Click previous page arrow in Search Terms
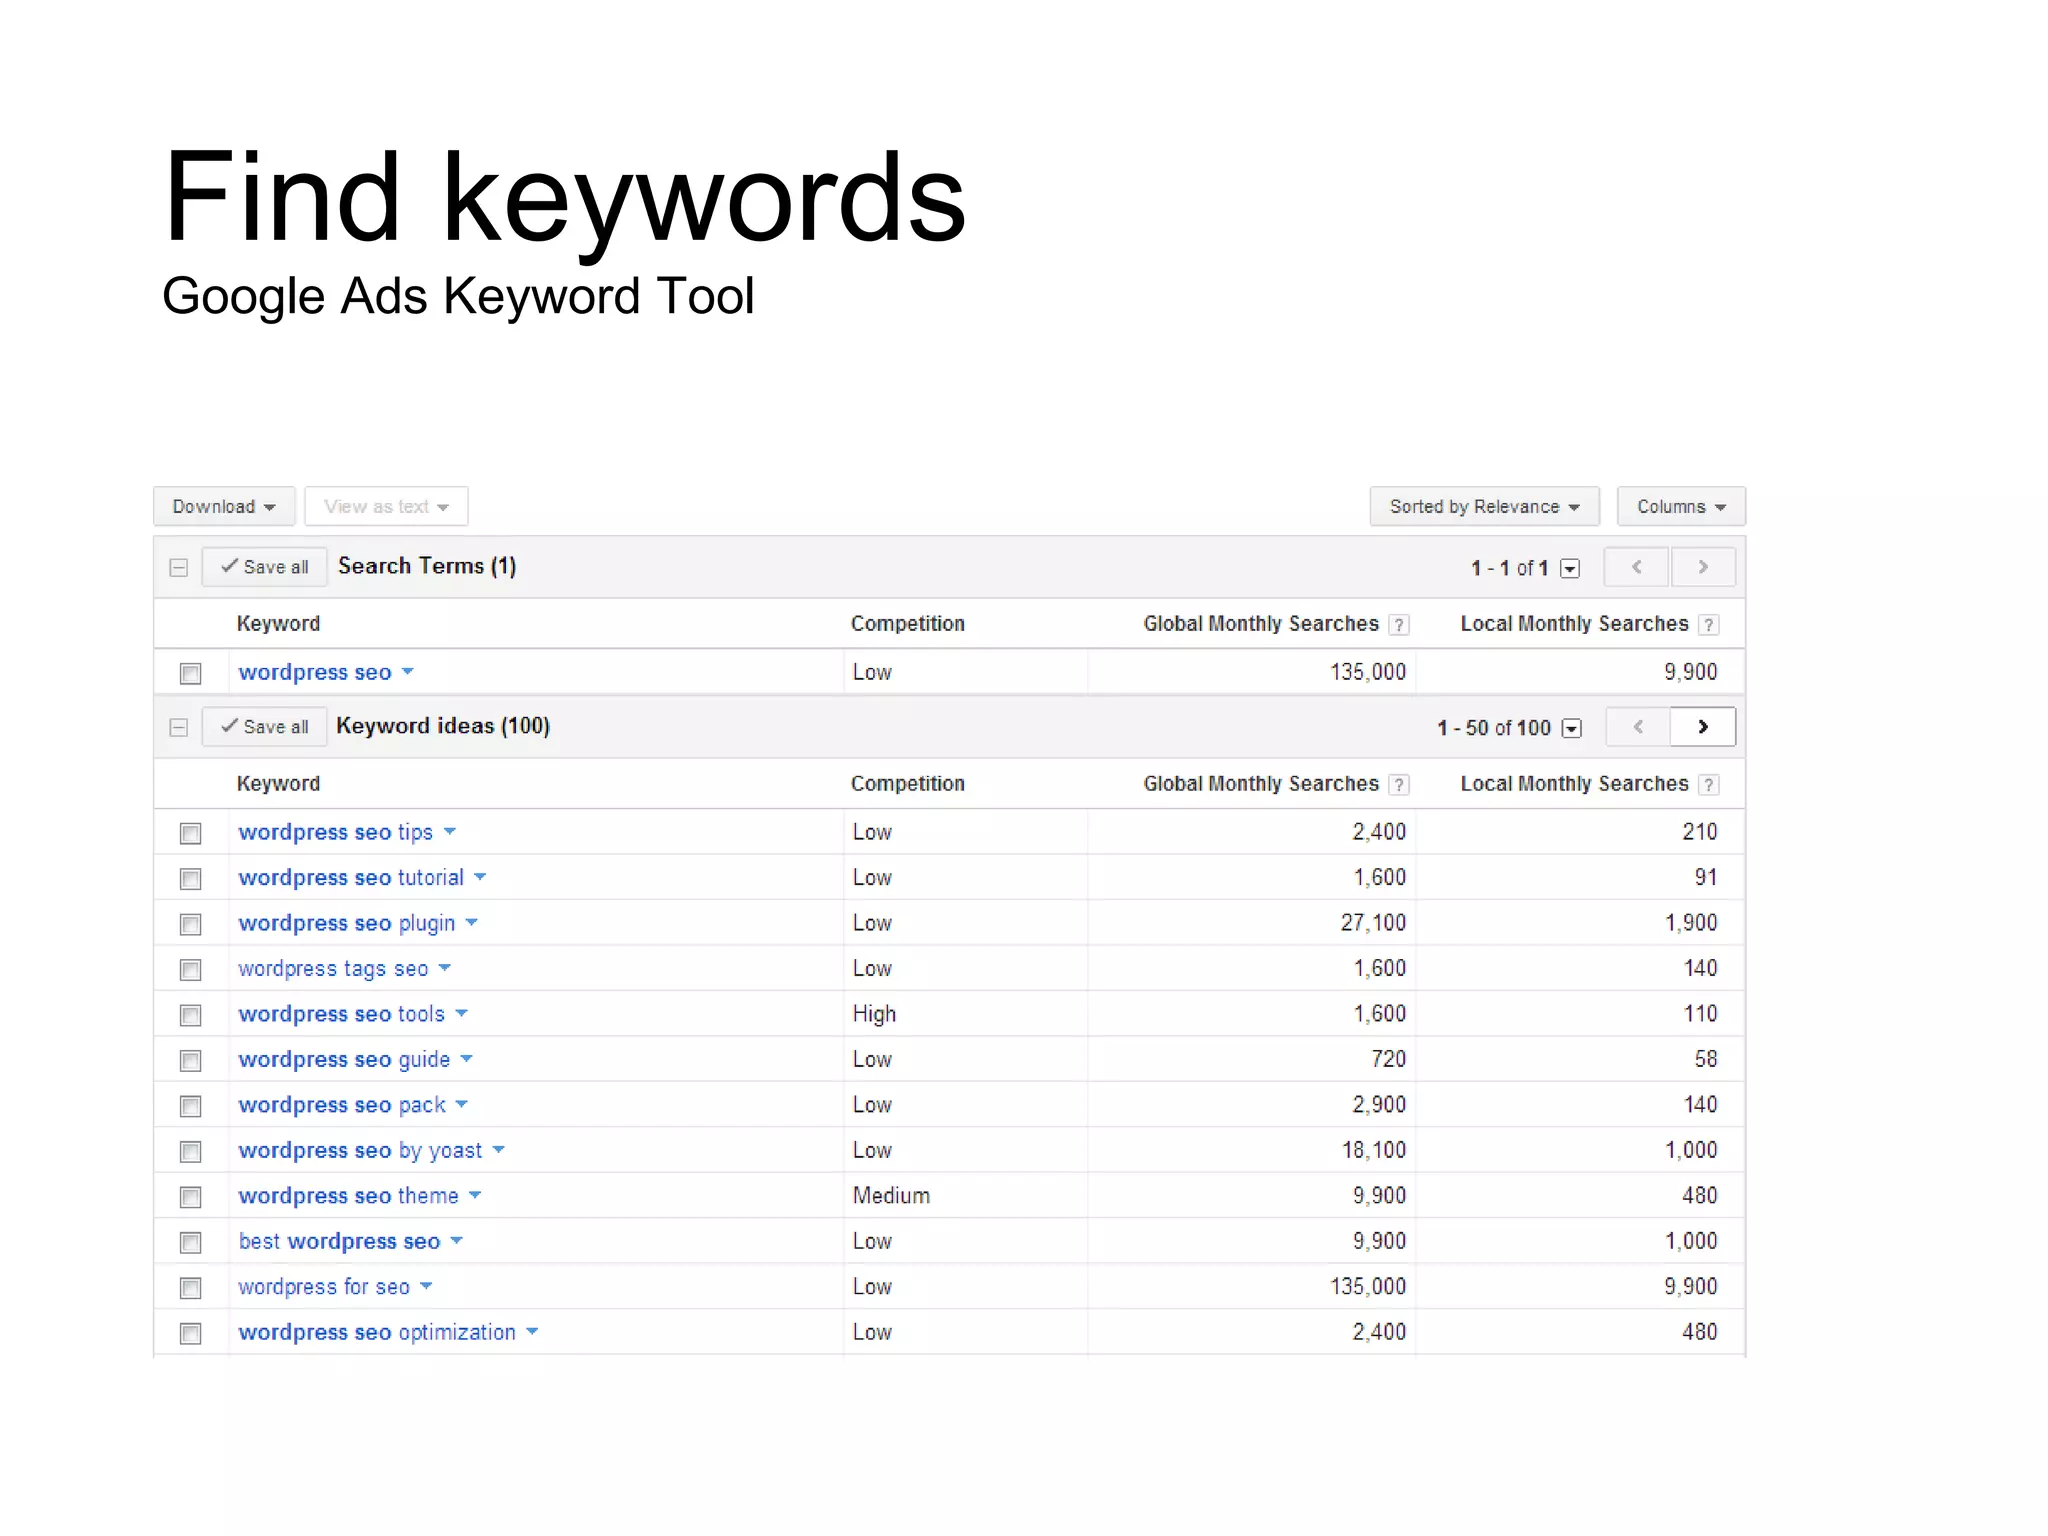The height and width of the screenshot is (1536, 2048). [x=1637, y=567]
